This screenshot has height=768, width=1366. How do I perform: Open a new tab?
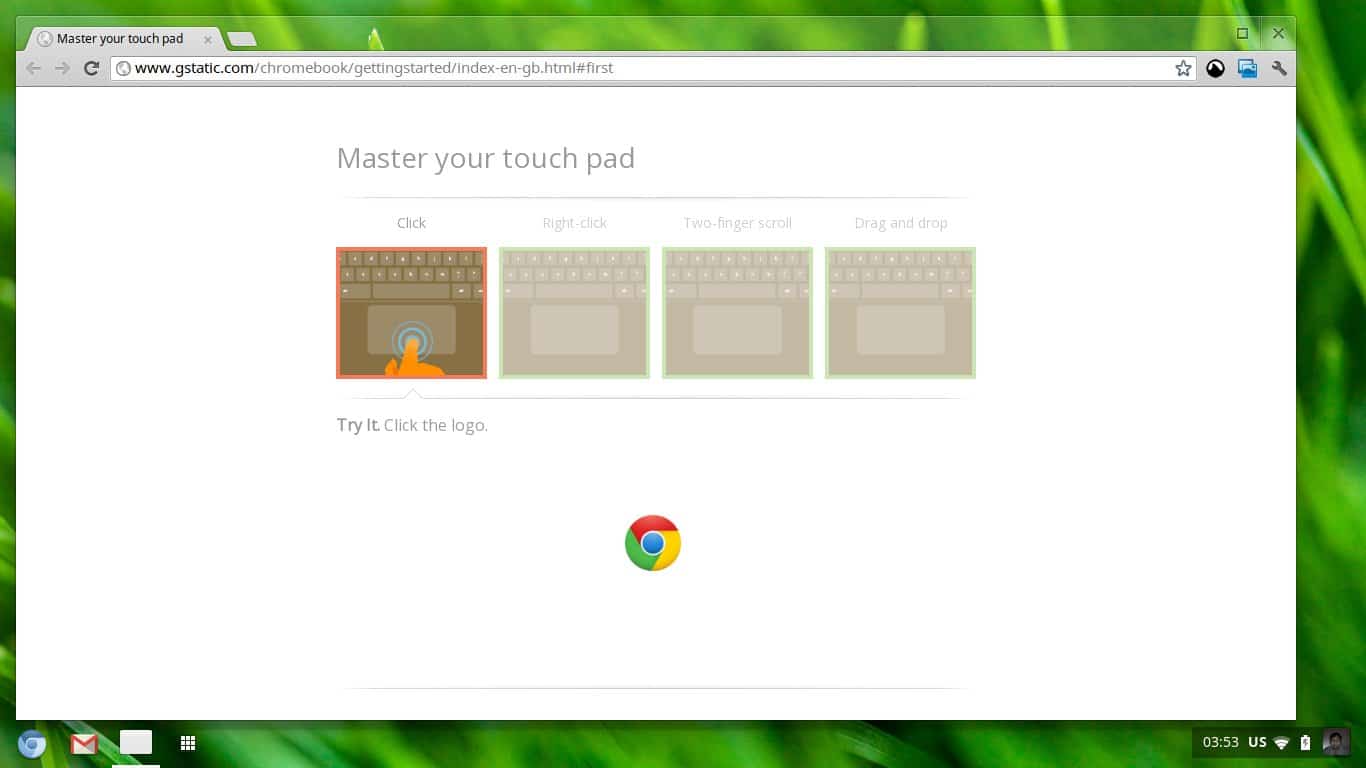pyautogui.click(x=242, y=39)
